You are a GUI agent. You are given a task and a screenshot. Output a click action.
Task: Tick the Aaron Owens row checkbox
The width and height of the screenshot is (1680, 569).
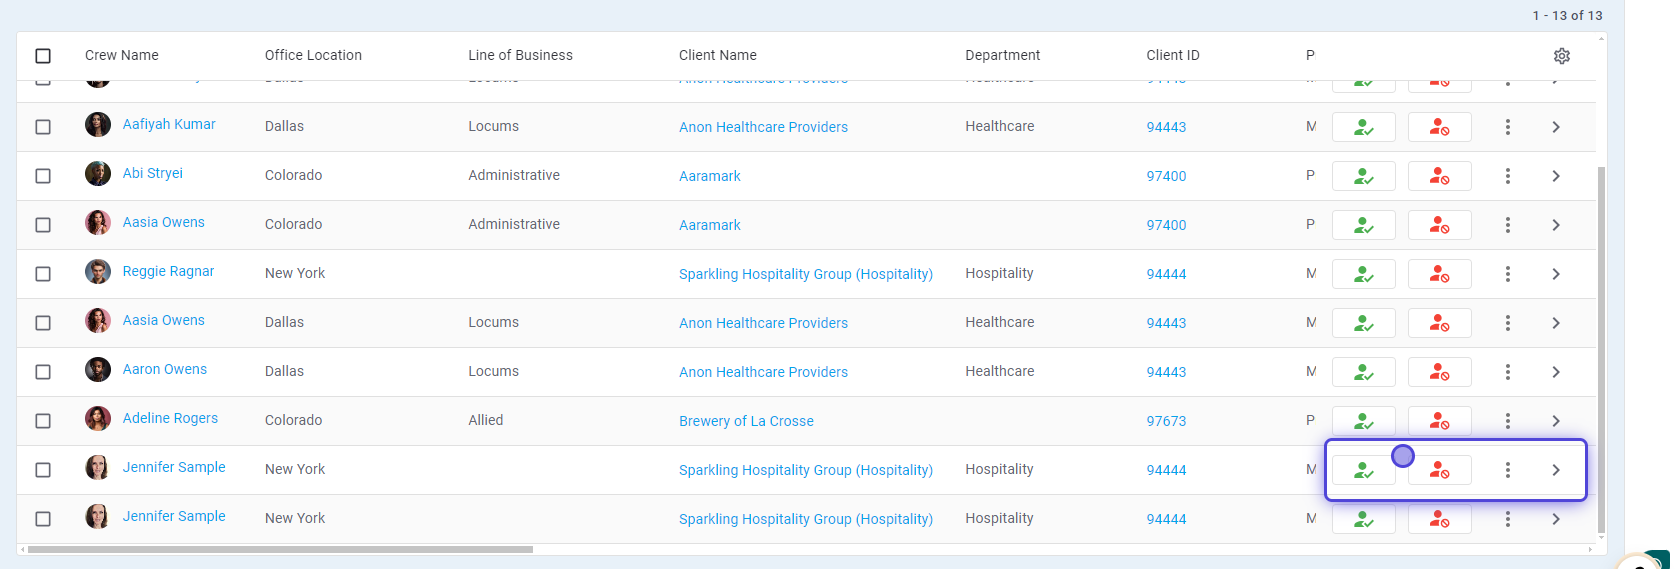[43, 372]
